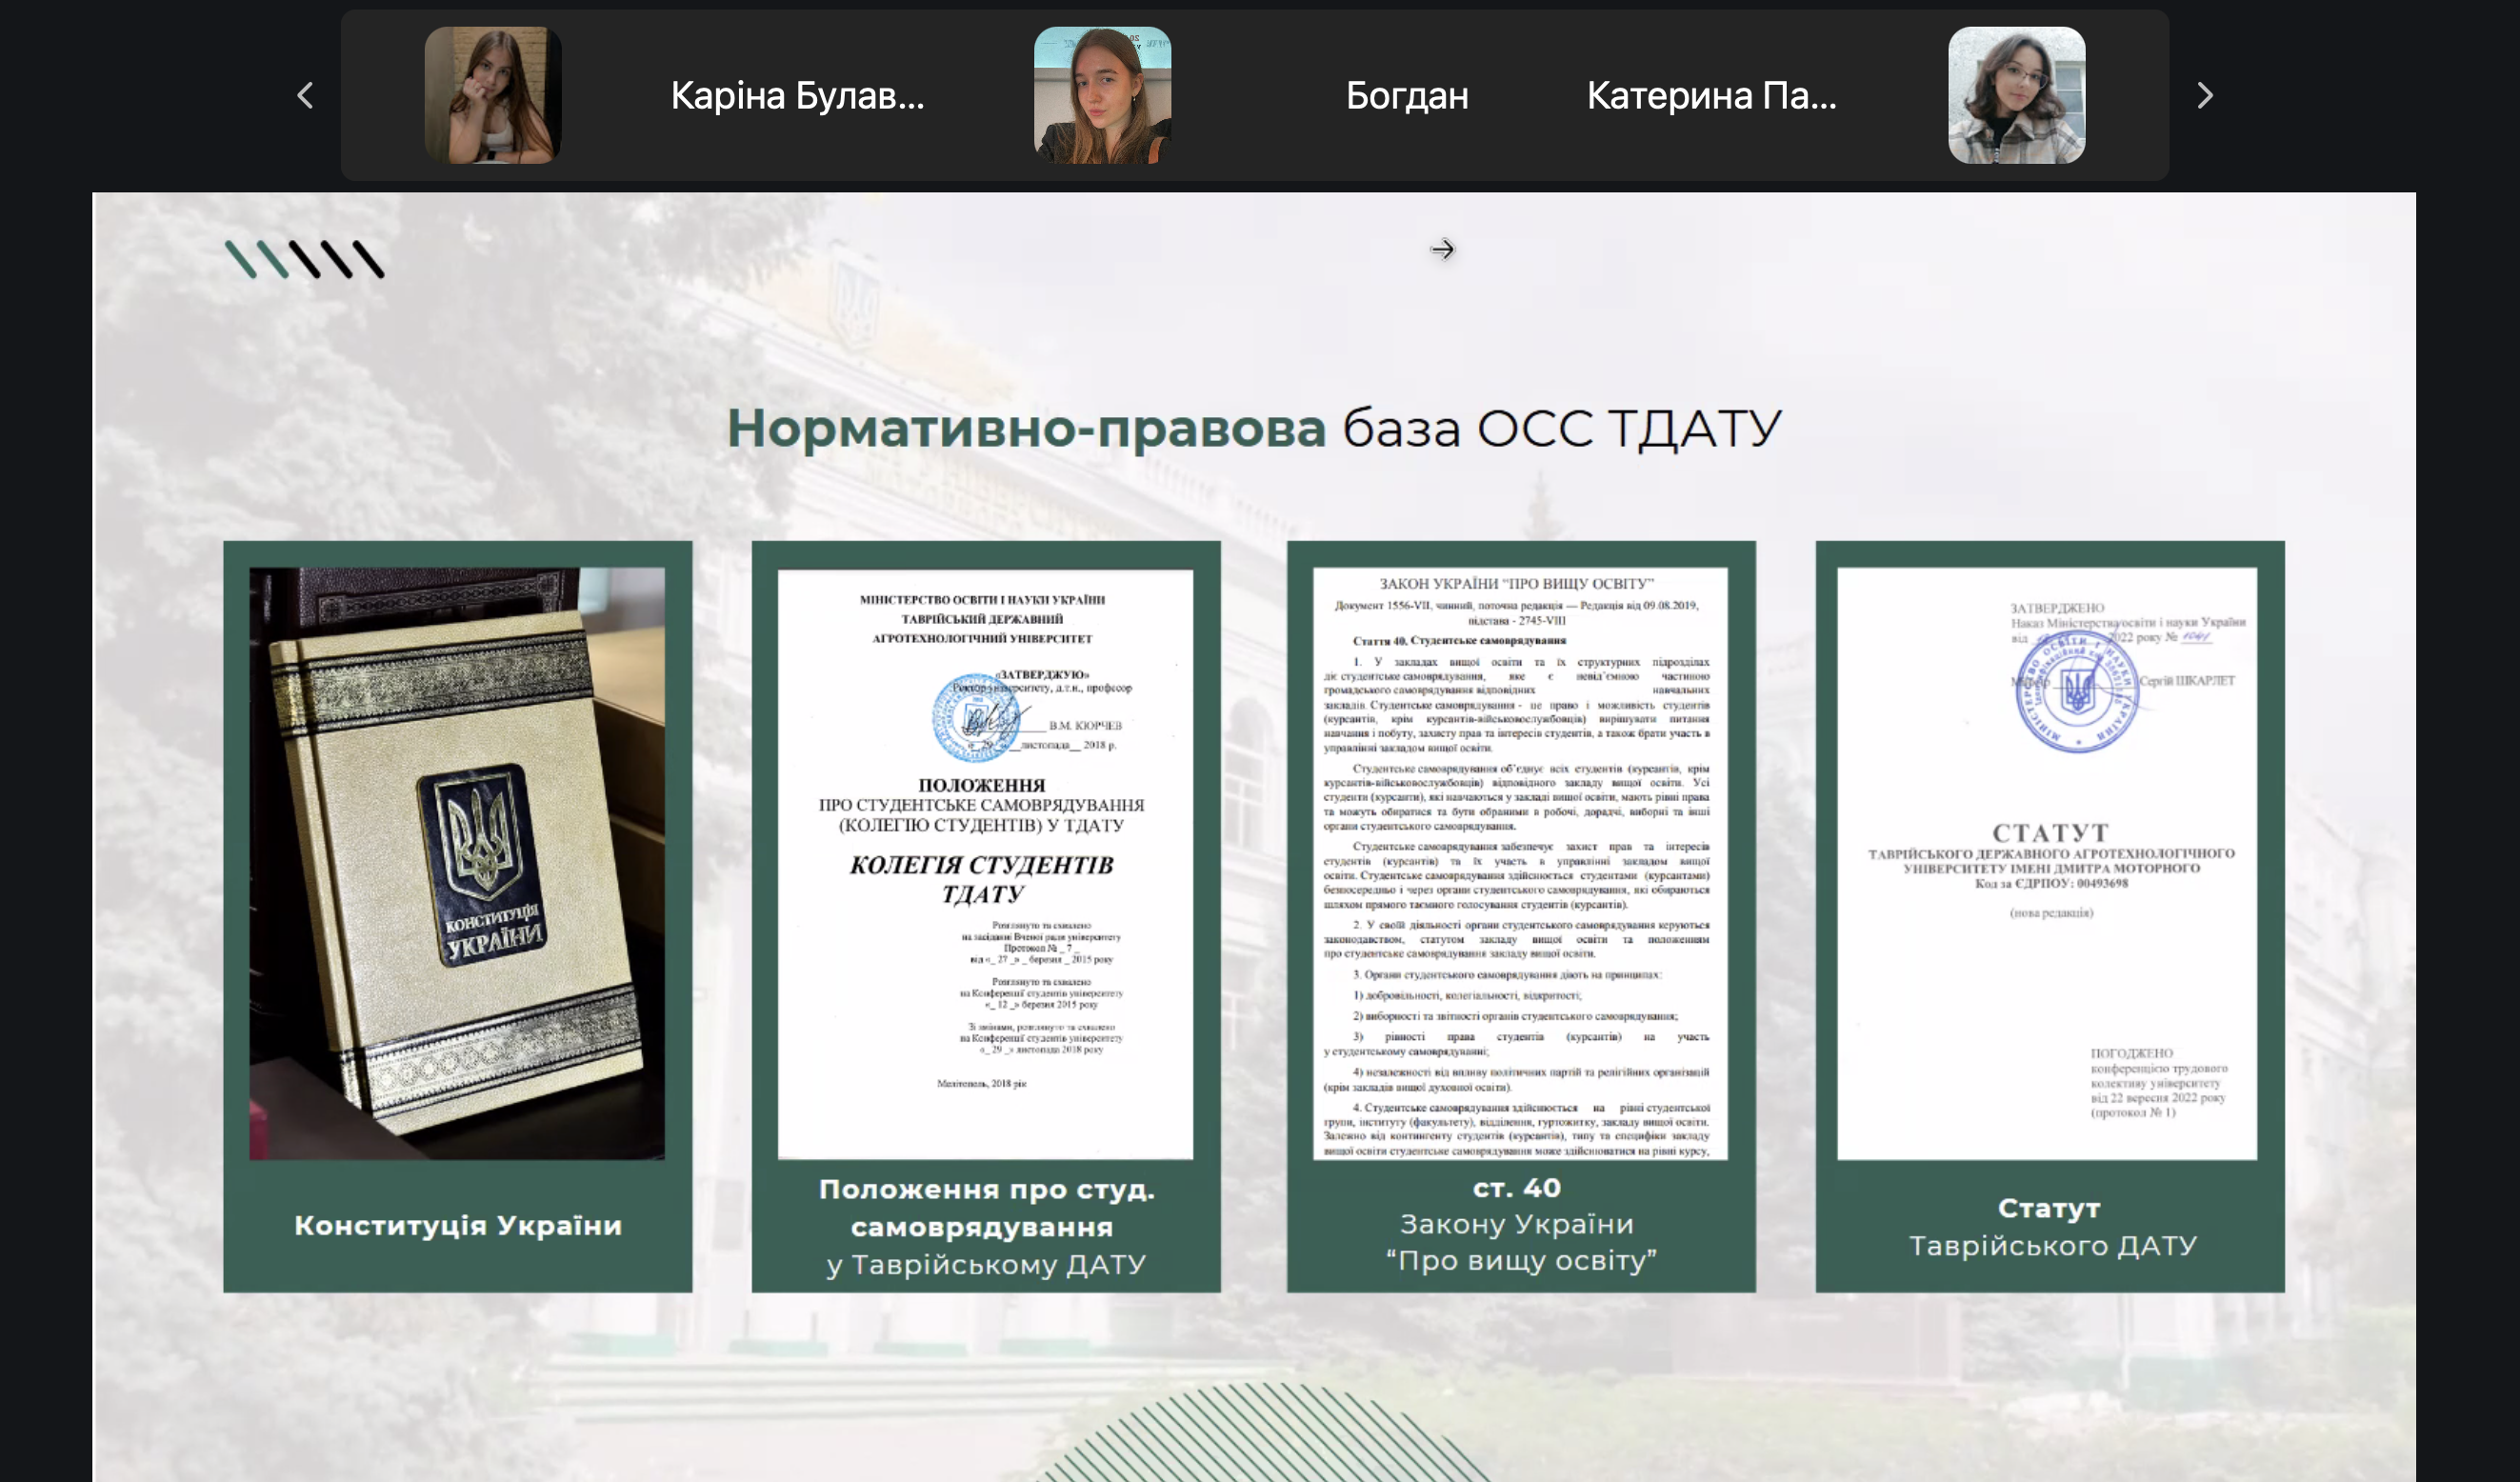Open the Закон України Про вищу освіту page
Screen dimensions: 2520x1482
(x=1520, y=863)
